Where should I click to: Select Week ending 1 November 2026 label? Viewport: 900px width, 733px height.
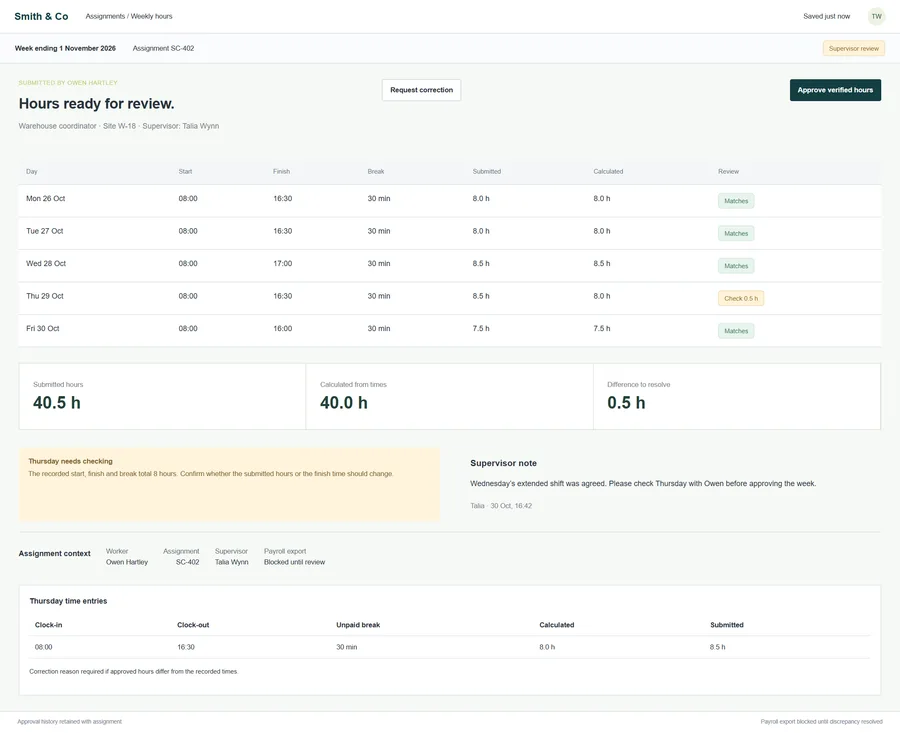click(x=65, y=48)
